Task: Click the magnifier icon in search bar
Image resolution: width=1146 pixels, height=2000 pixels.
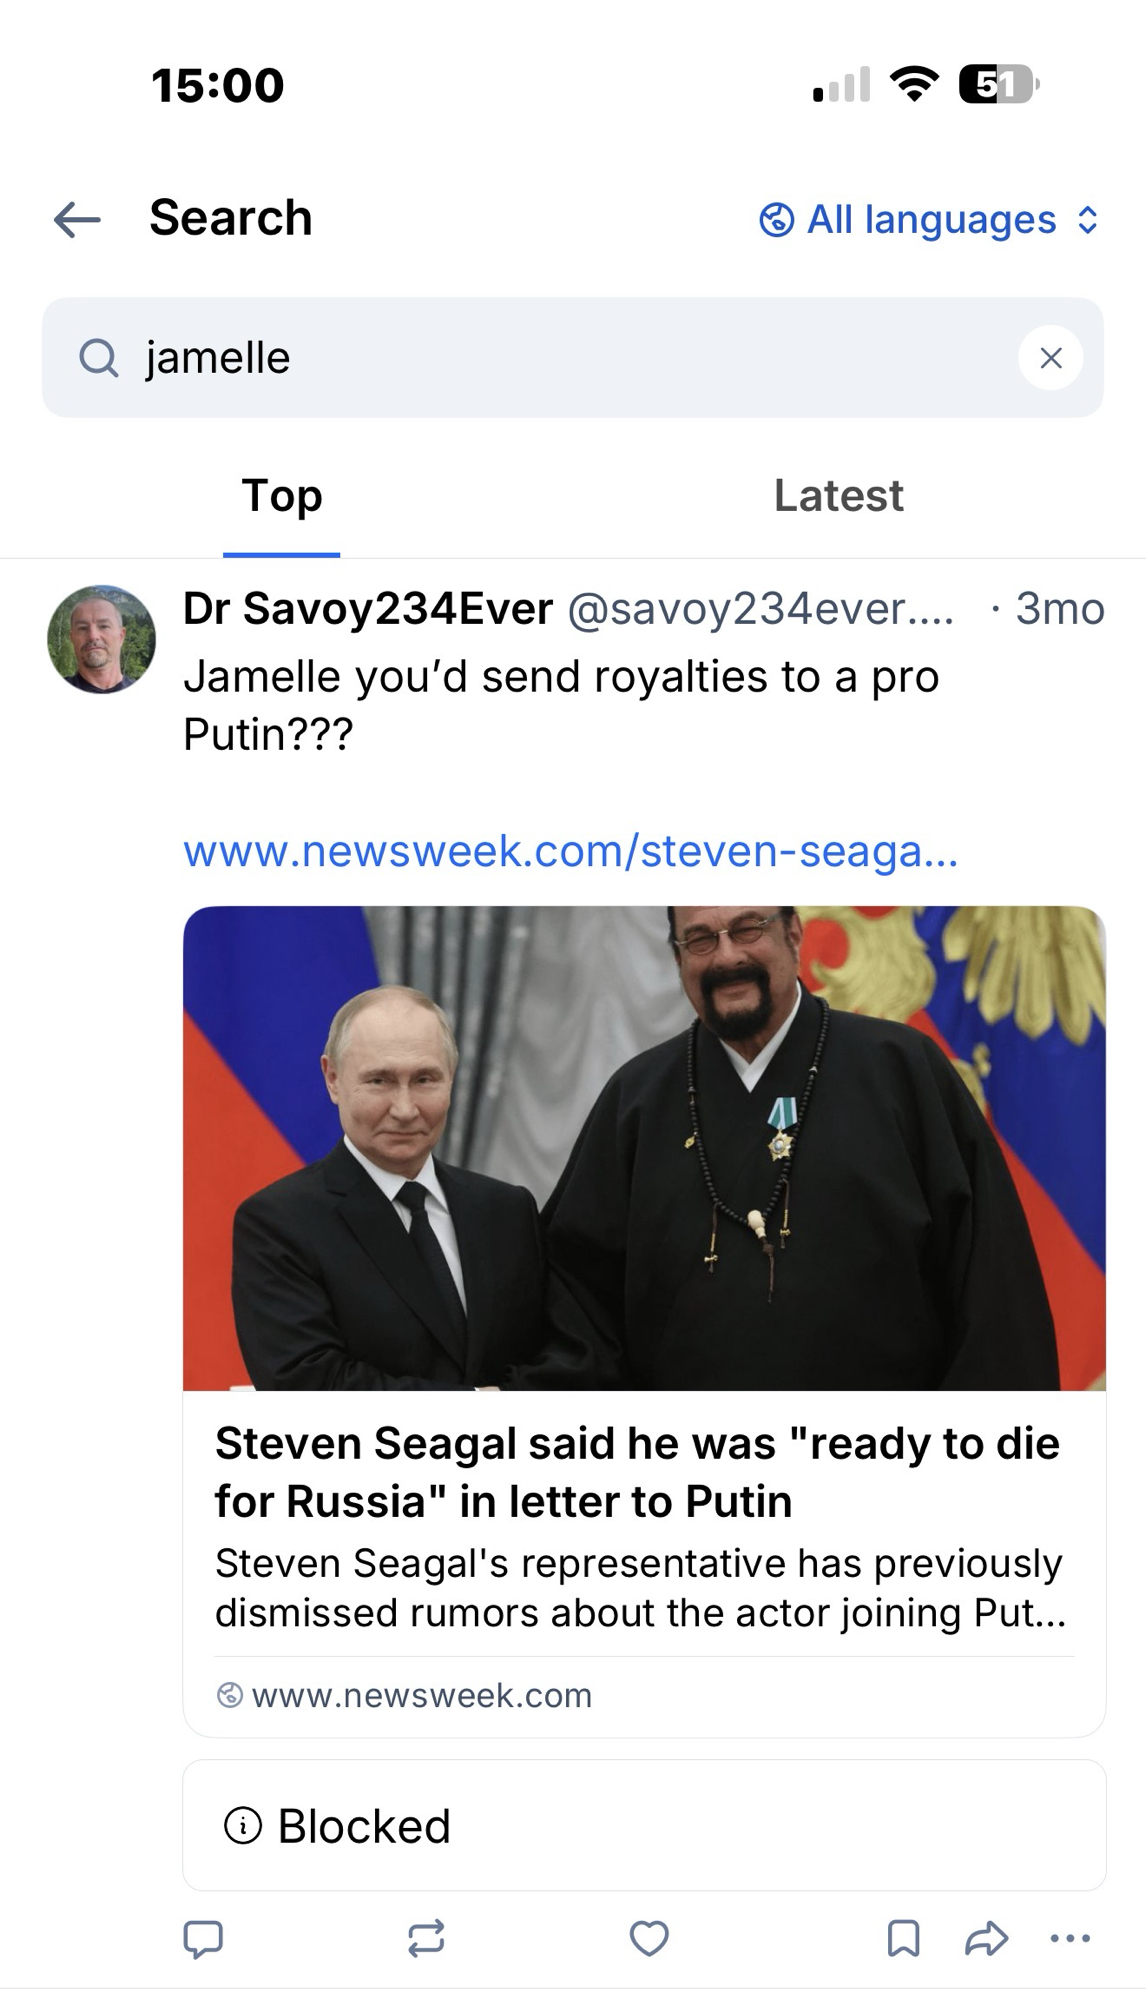Action: click(98, 358)
